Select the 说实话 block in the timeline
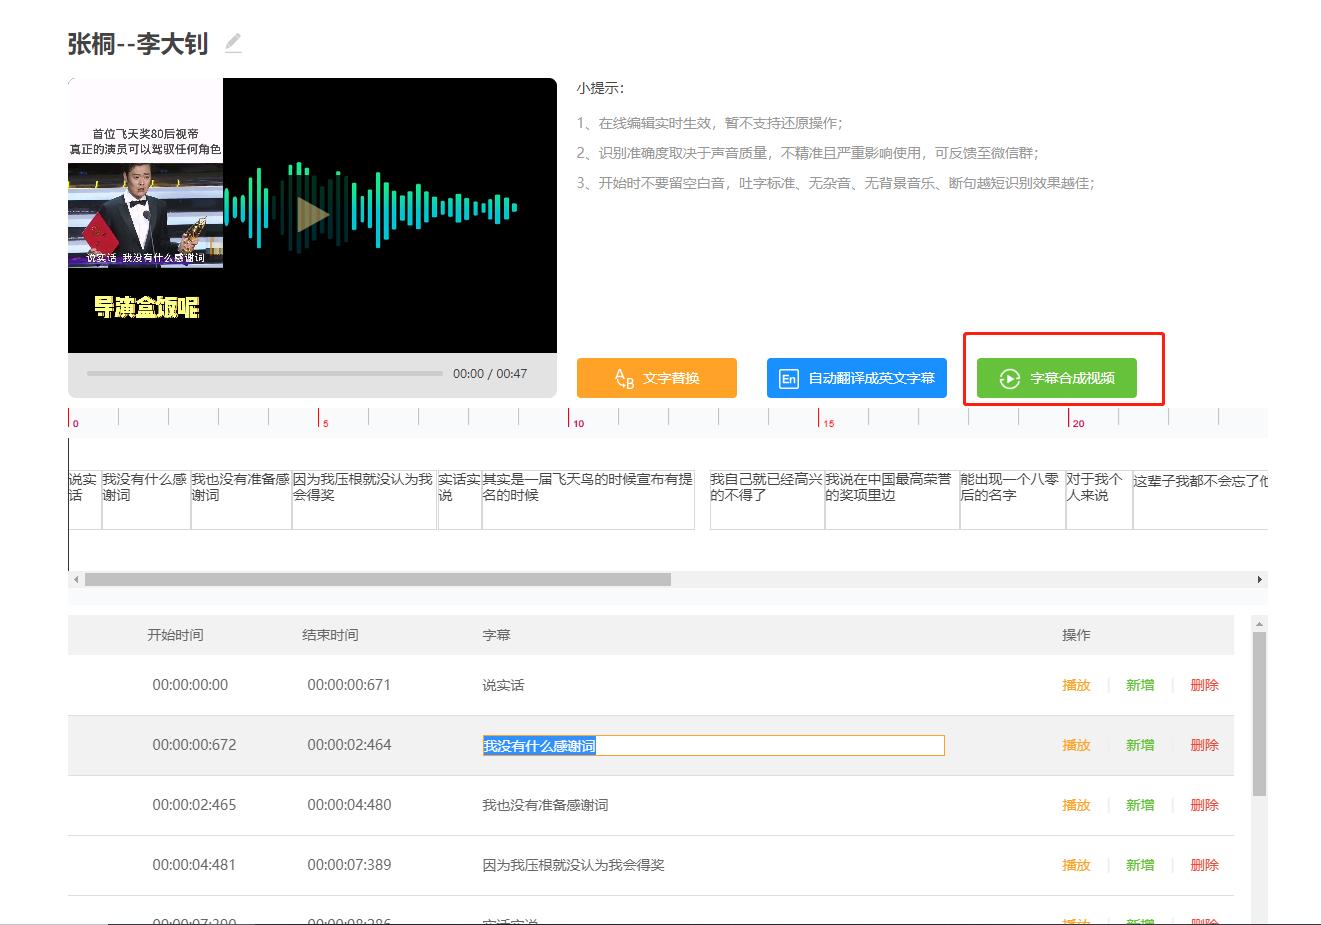1321x925 pixels. tap(84, 497)
